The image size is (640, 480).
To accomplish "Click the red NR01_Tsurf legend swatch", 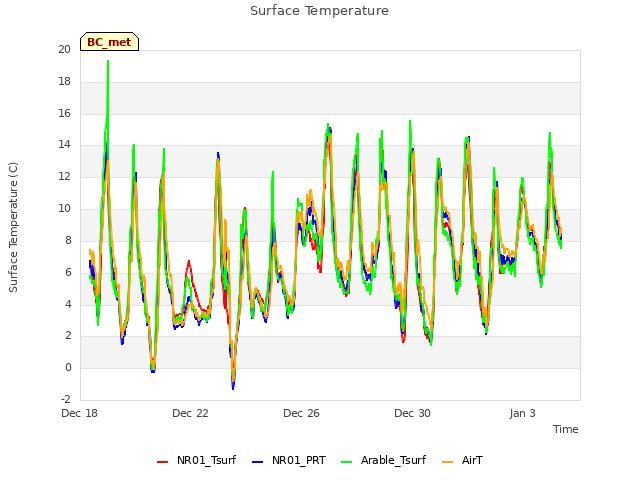I will click(162, 462).
